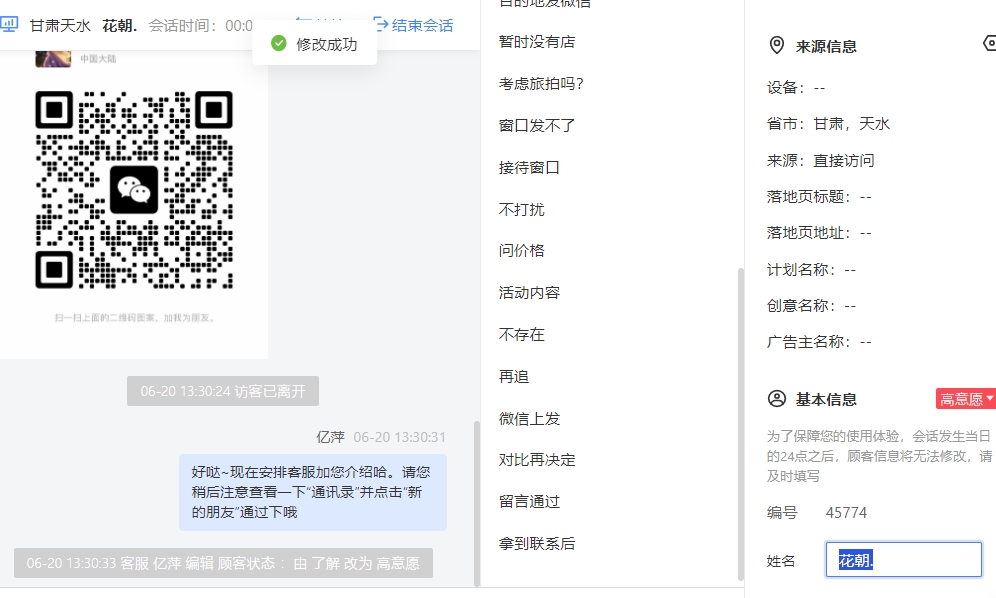The image size is (996, 598).
Task: Open the visitor avatar above the QR code
Action: coord(53,58)
